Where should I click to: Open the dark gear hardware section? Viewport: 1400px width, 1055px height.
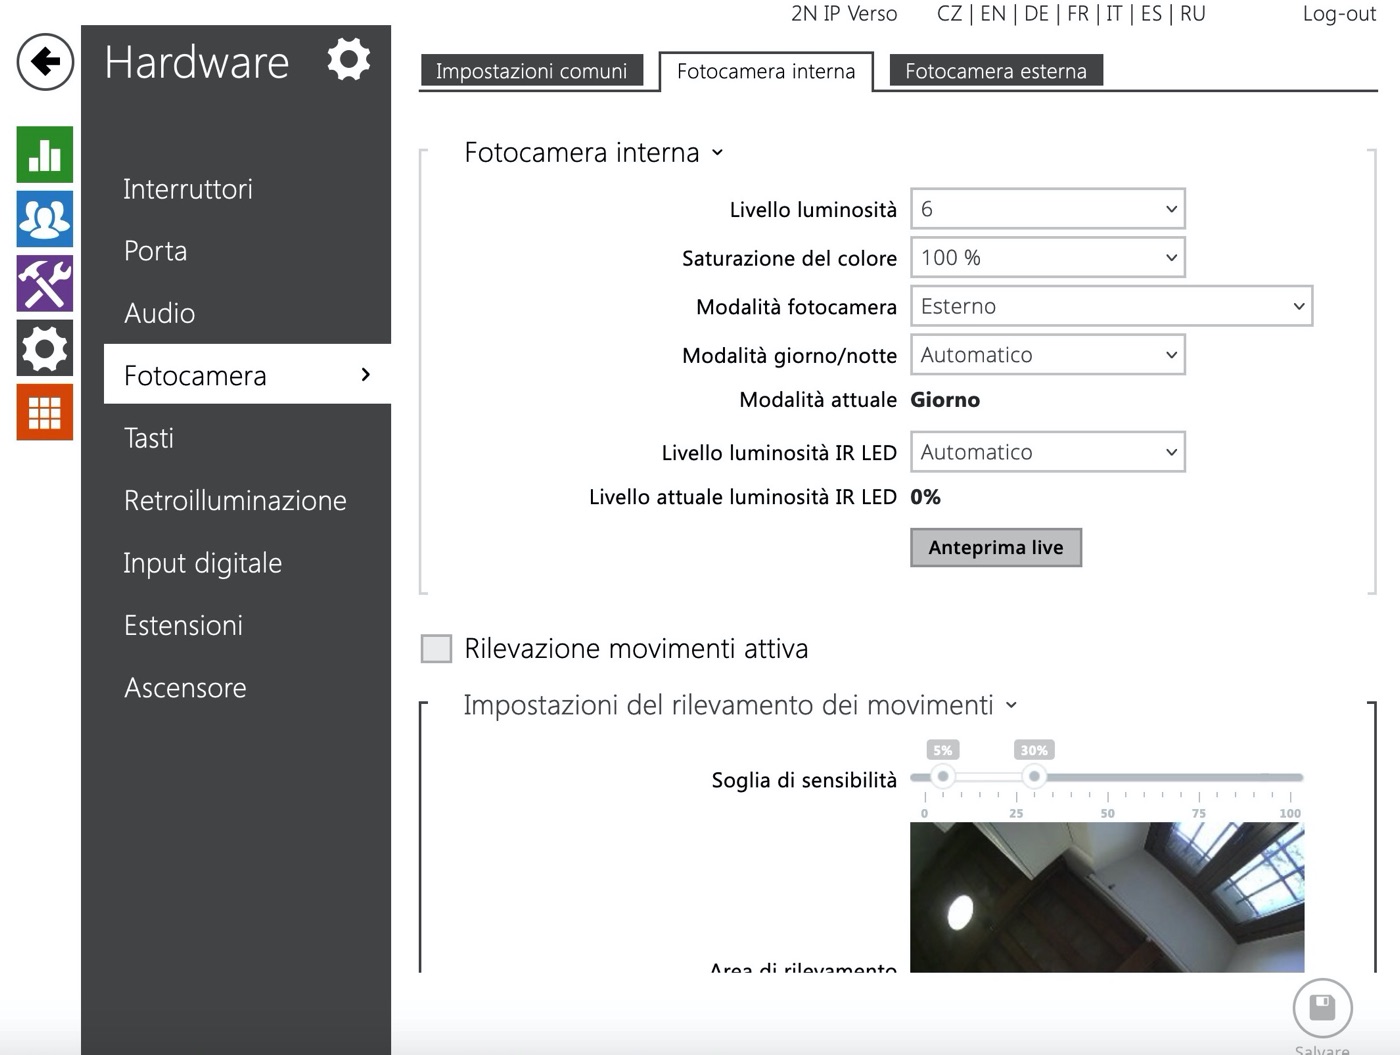pos(45,348)
